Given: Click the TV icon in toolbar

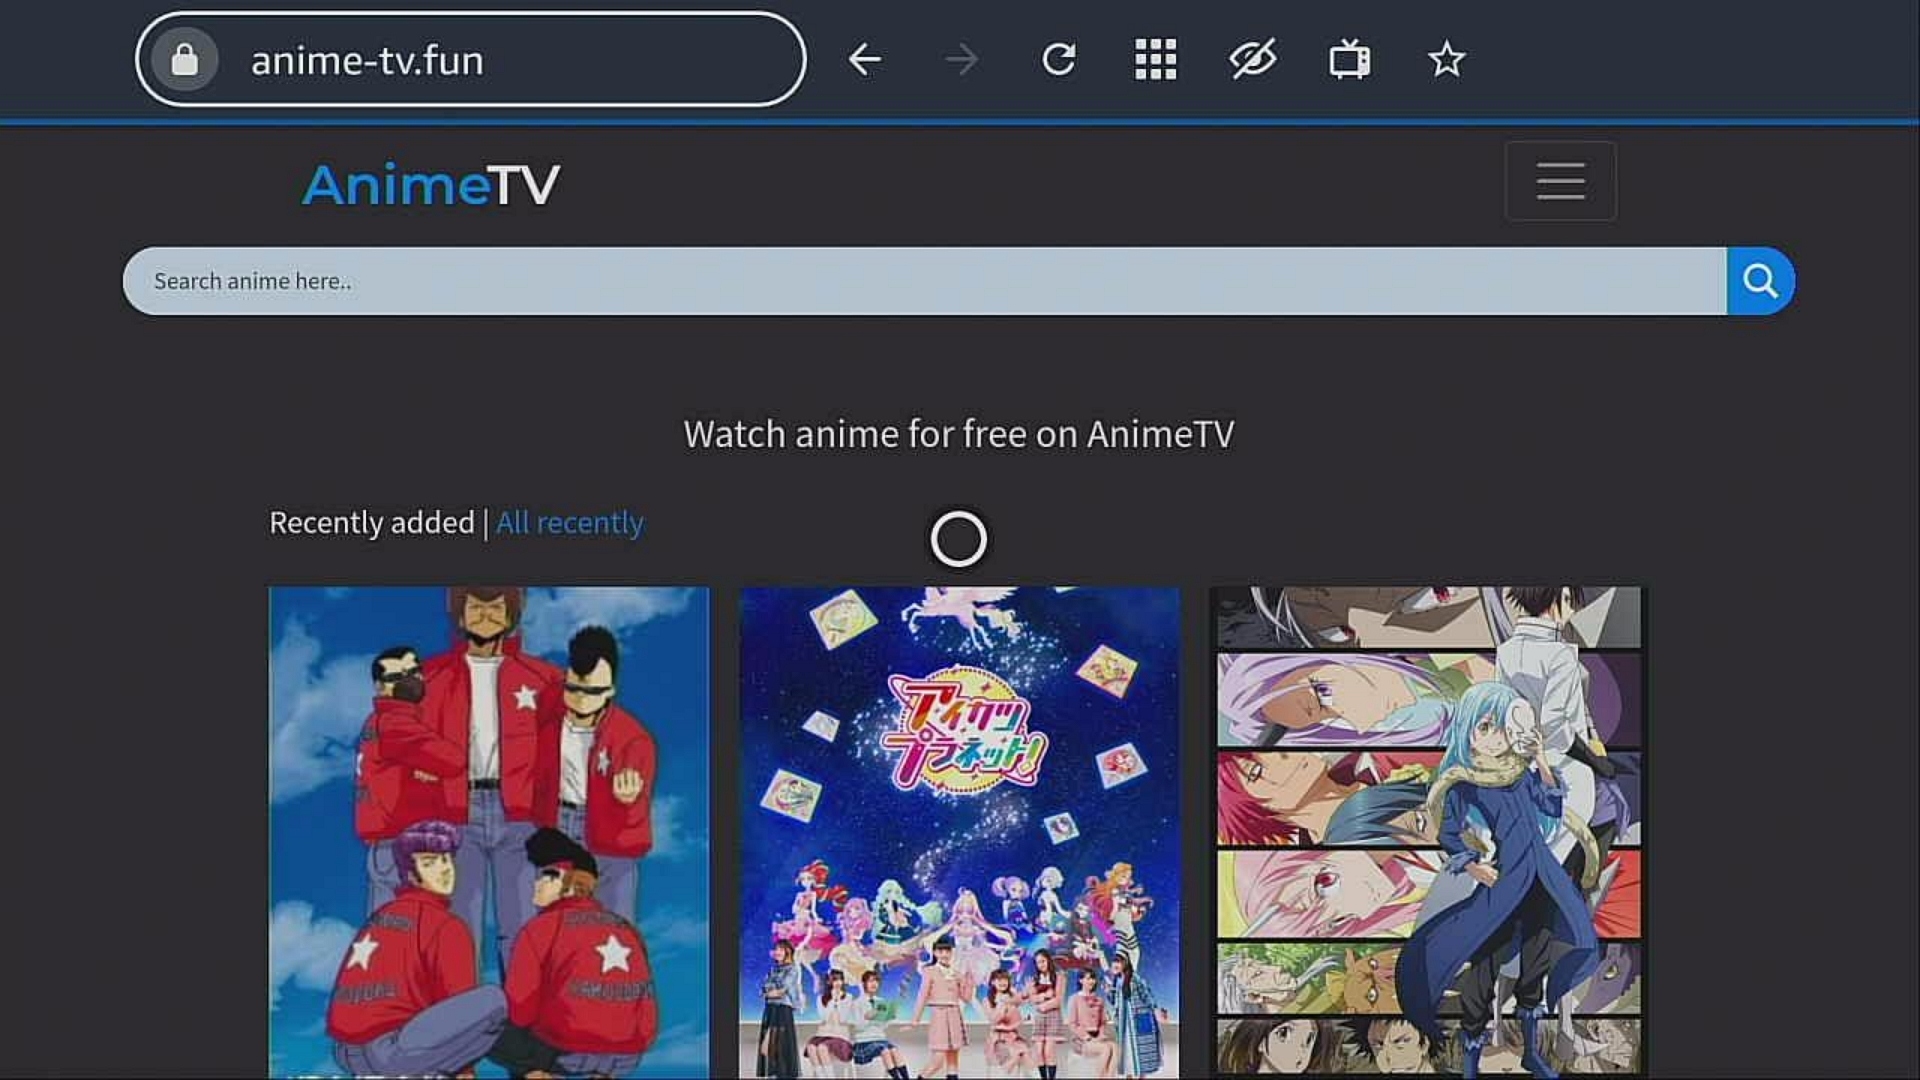Looking at the screenshot, I should (x=1350, y=60).
